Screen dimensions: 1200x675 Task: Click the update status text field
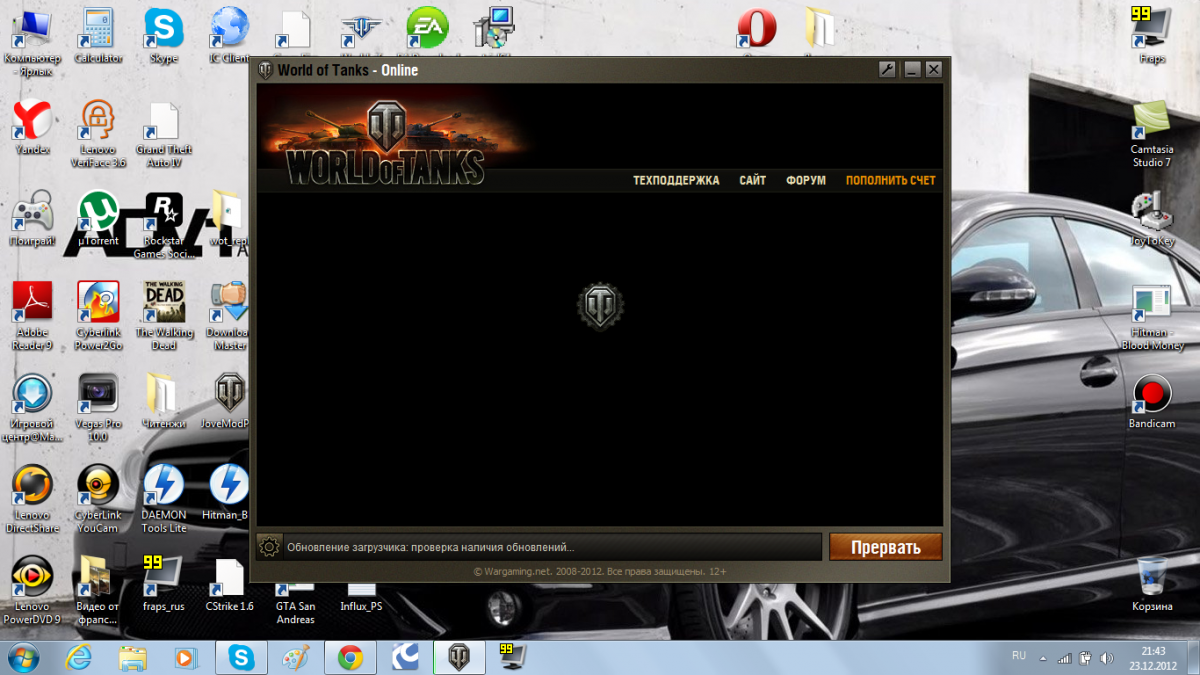coord(552,547)
